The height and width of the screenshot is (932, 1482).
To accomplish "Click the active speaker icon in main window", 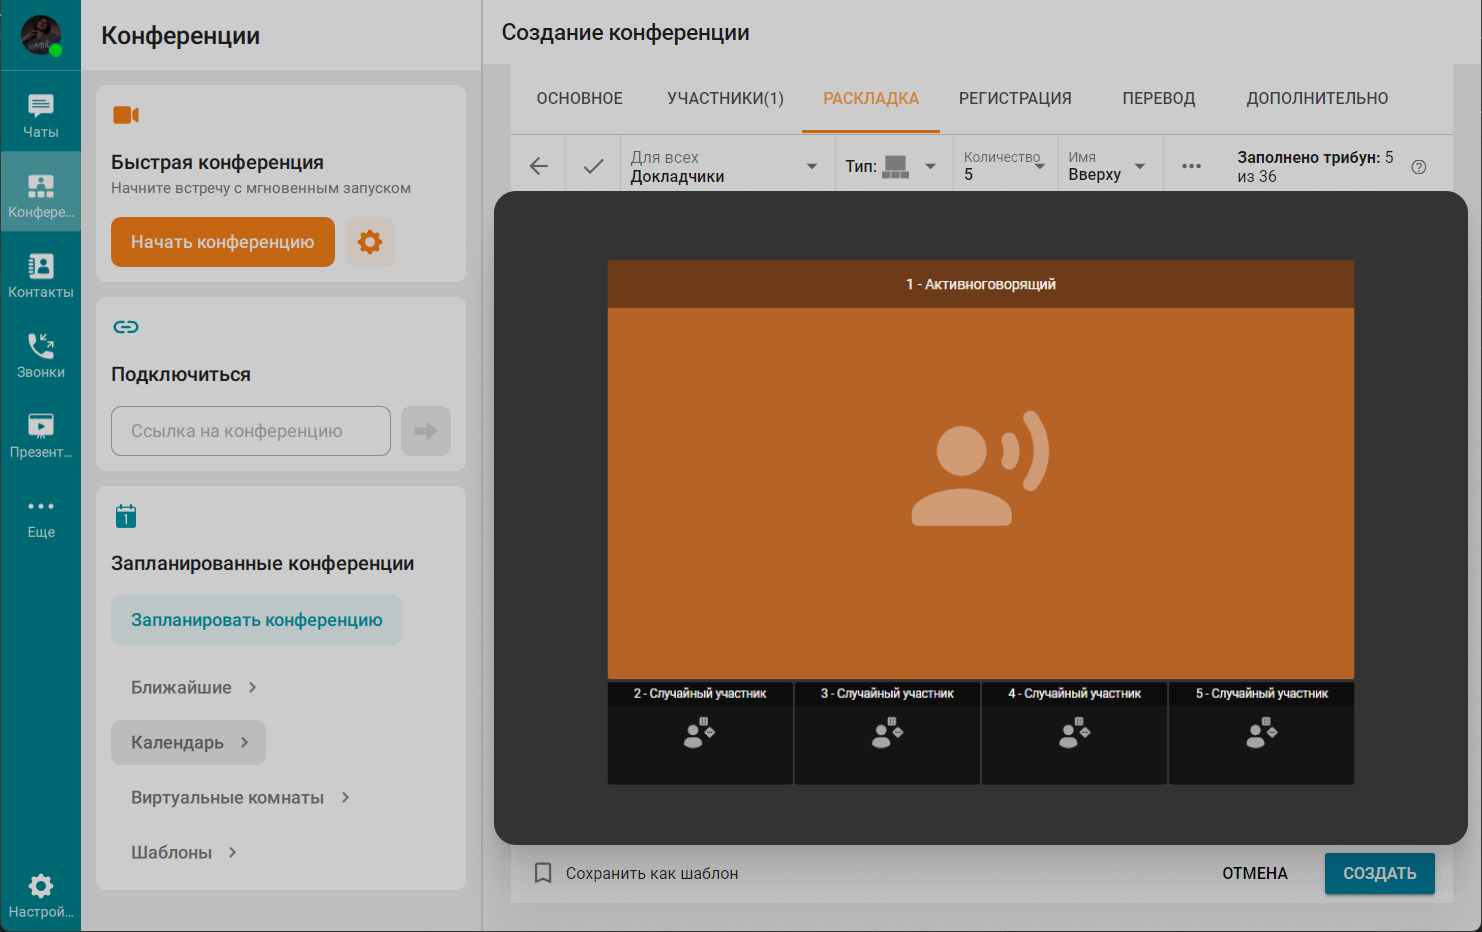I will point(980,468).
